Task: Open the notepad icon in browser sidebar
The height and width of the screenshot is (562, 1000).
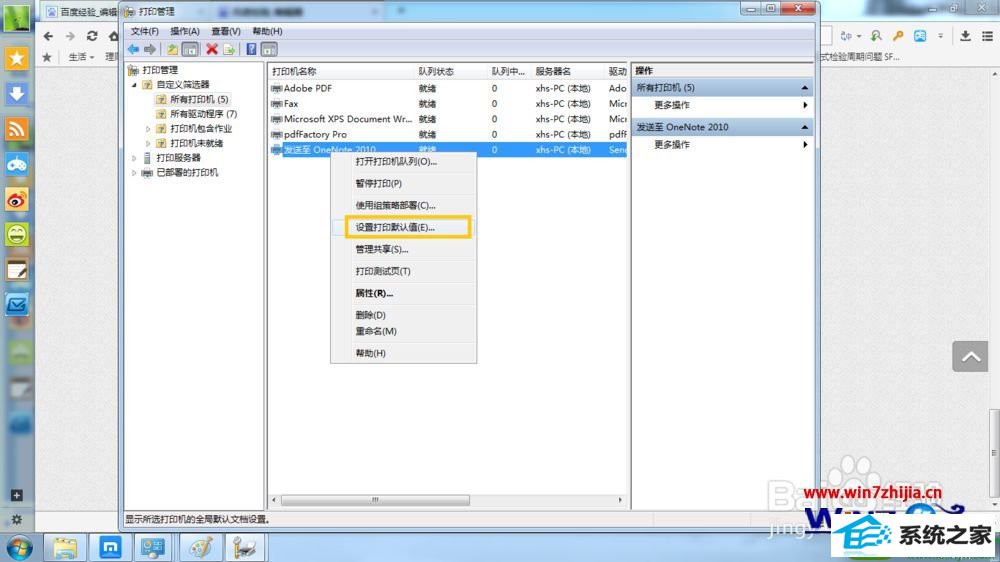Action: (17, 270)
